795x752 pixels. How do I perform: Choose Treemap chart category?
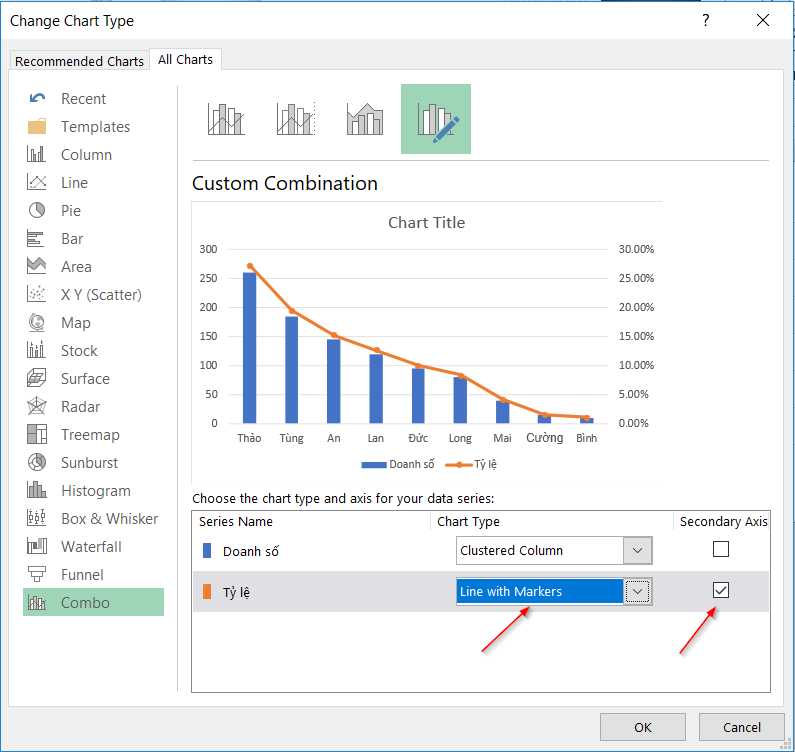coord(93,434)
